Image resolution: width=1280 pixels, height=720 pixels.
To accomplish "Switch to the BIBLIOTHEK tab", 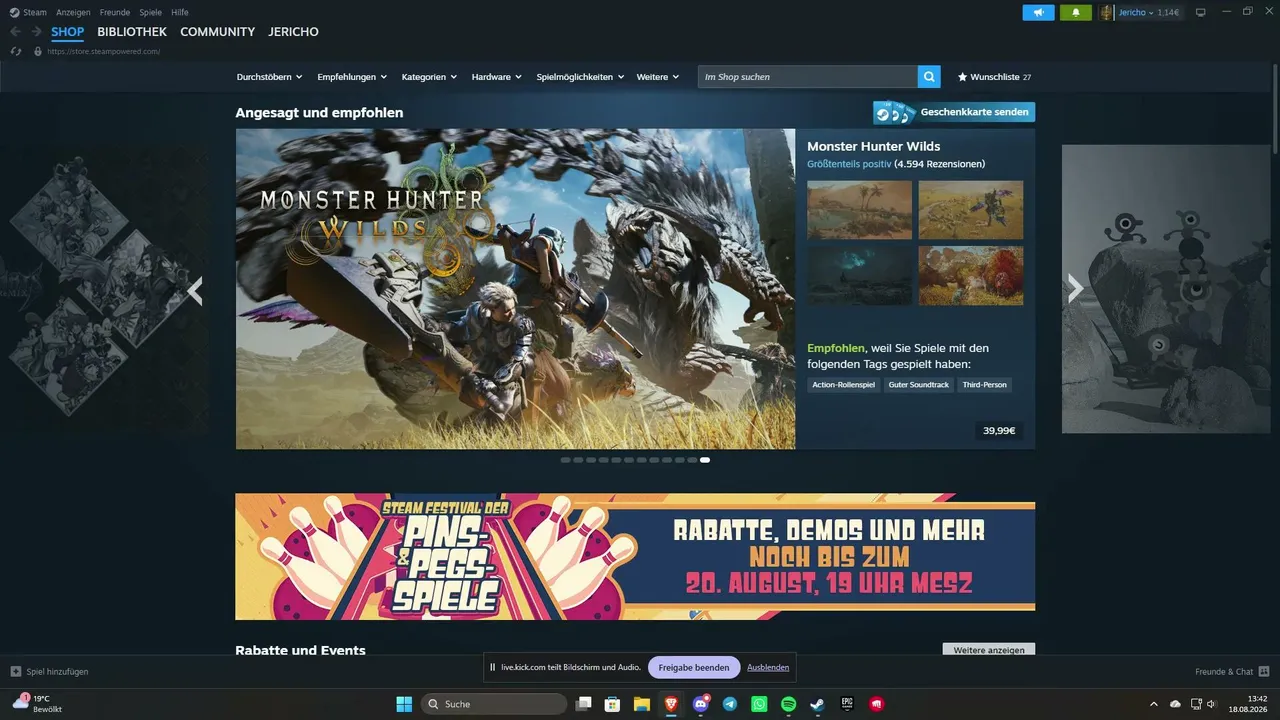I will pos(132,32).
